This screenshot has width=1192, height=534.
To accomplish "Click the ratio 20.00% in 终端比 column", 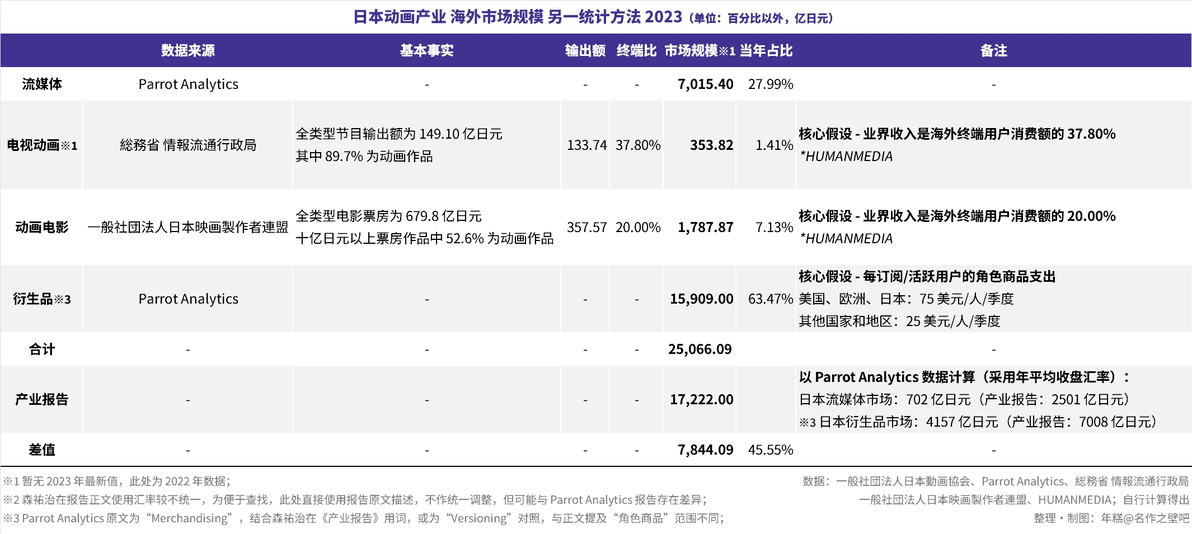I will coord(638,227).
